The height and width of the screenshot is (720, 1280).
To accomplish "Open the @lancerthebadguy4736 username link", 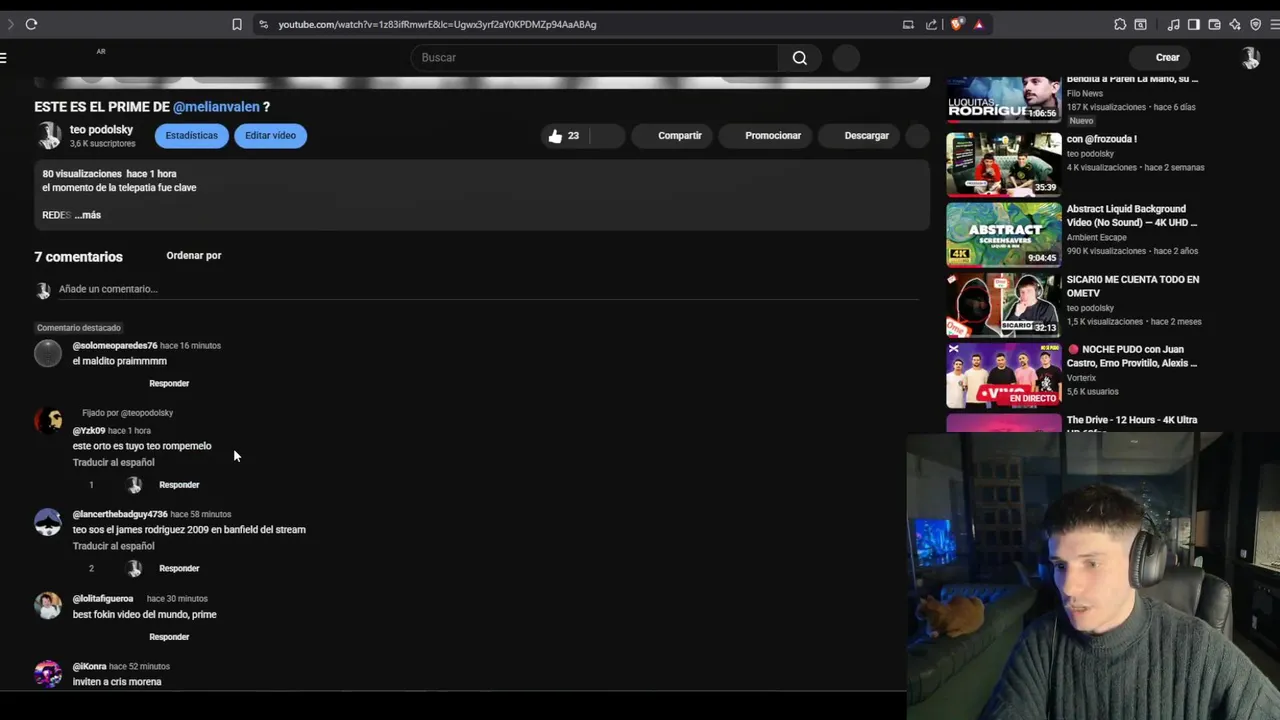I will (x=120, y=514).
